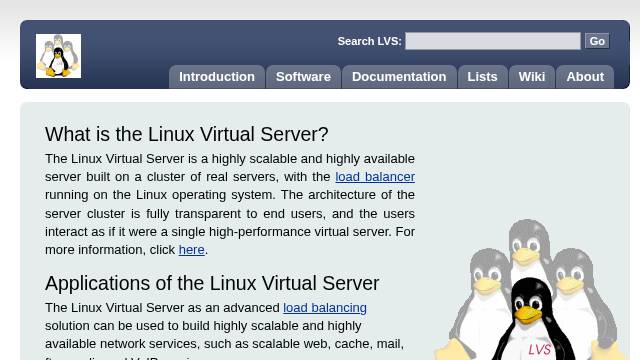Screen dimensions: 640x360
Task: Open the Software tab
Action: [303, 77]
